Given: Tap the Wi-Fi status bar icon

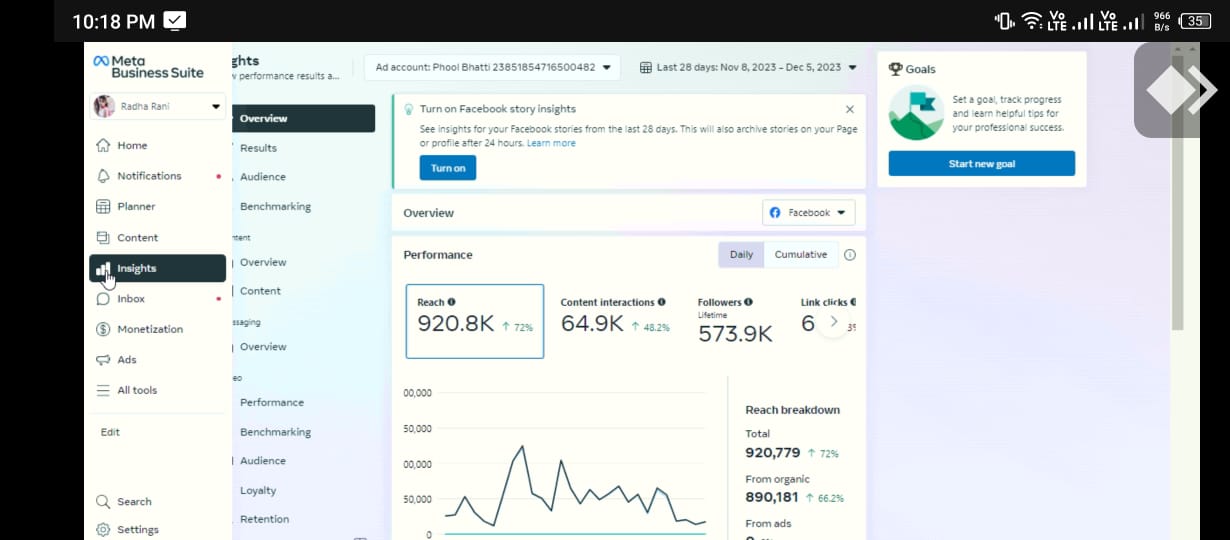Looking at the screenshot, I should click(x=1031, y=21).
